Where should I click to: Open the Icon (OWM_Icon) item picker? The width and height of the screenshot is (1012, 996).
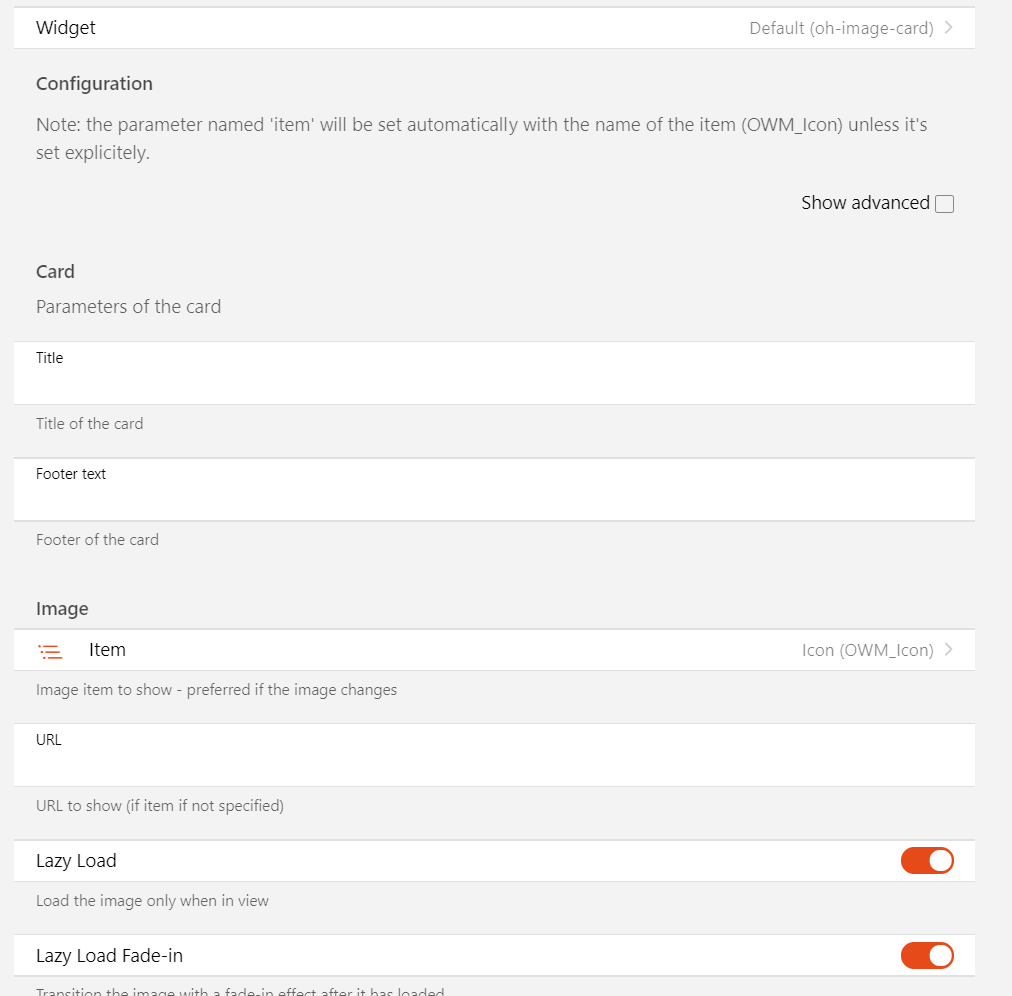(867, 650)
